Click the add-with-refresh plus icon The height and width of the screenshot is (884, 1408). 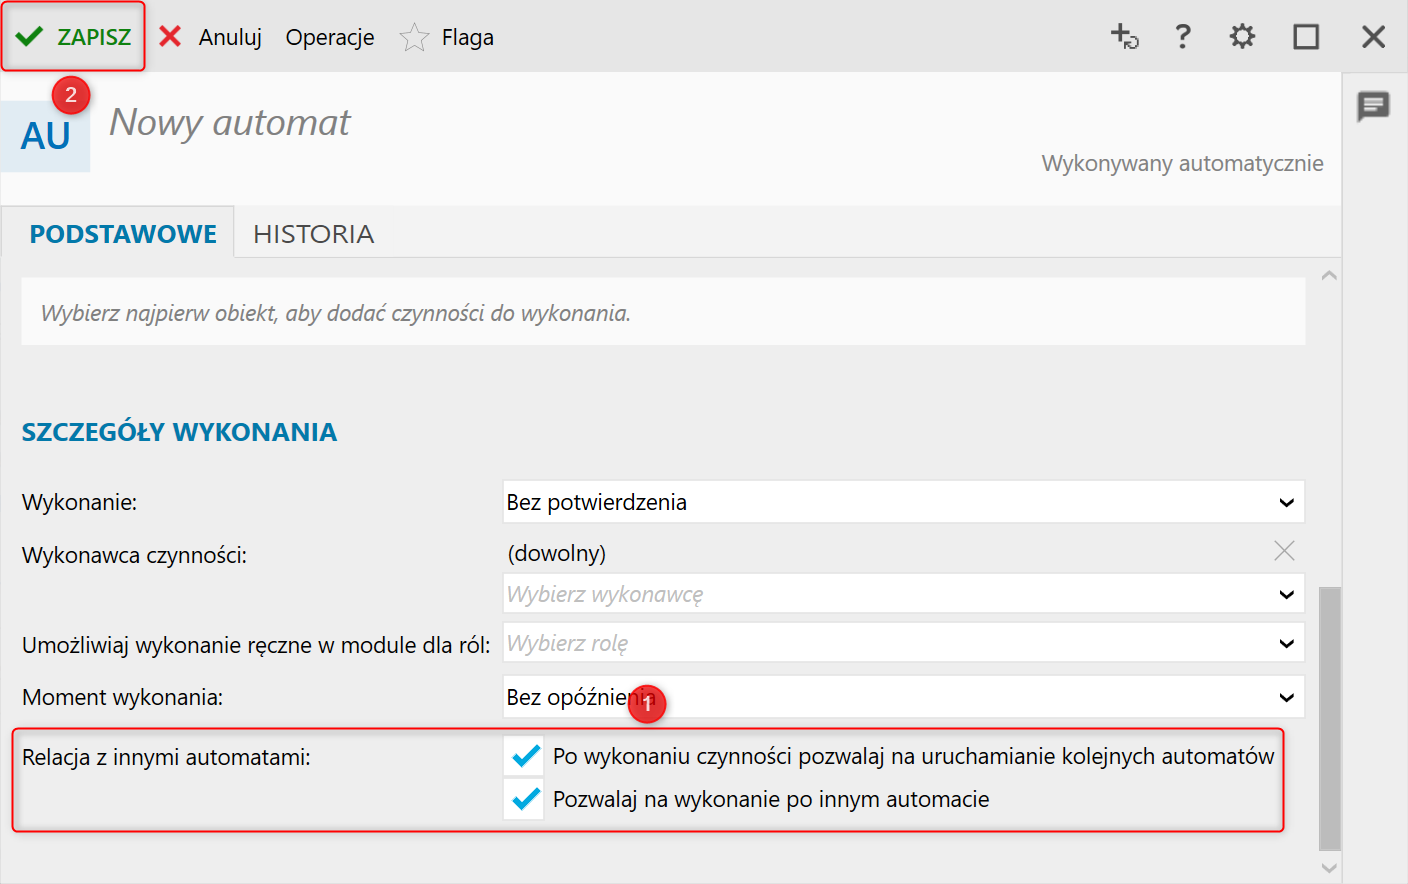point(1125,37)
